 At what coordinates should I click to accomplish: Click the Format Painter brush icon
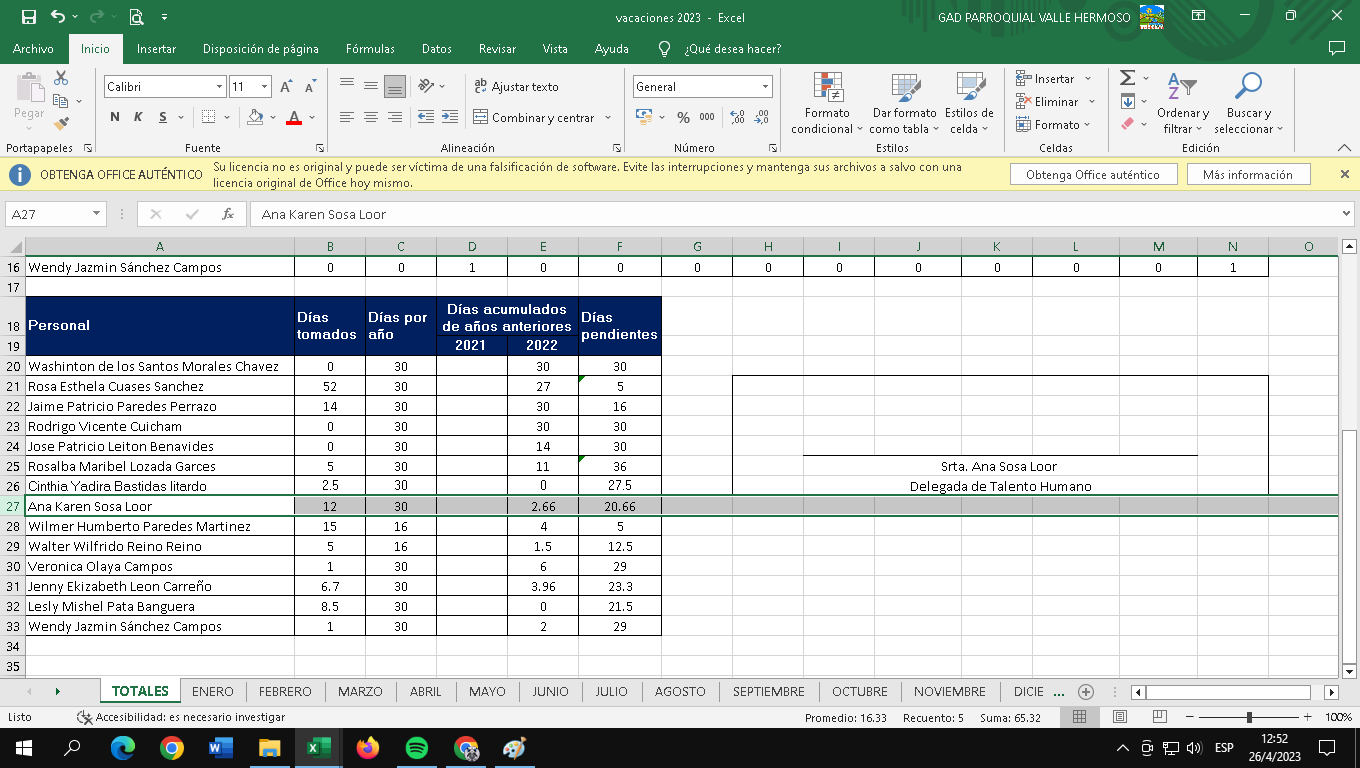pos(62,124)
